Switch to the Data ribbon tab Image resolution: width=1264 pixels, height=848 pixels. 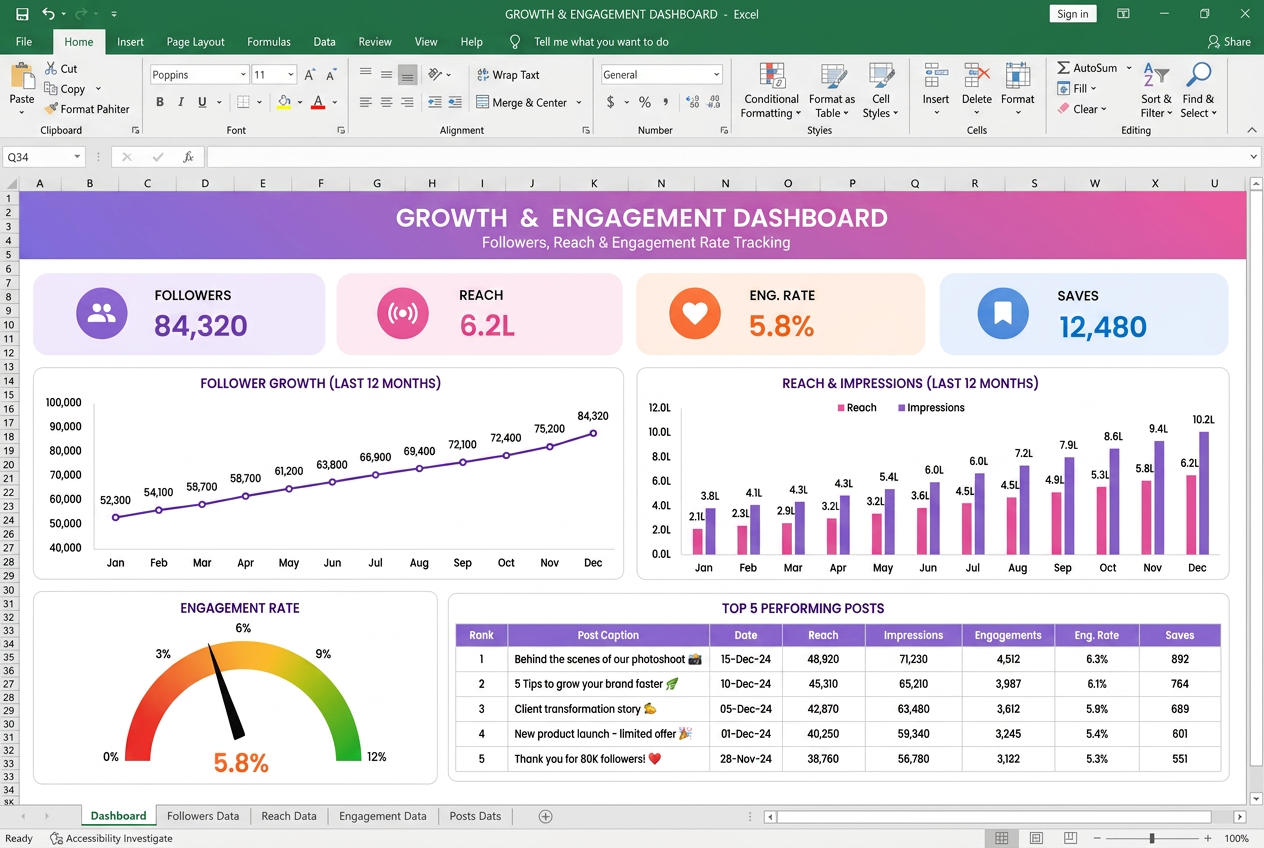[324, 42]
